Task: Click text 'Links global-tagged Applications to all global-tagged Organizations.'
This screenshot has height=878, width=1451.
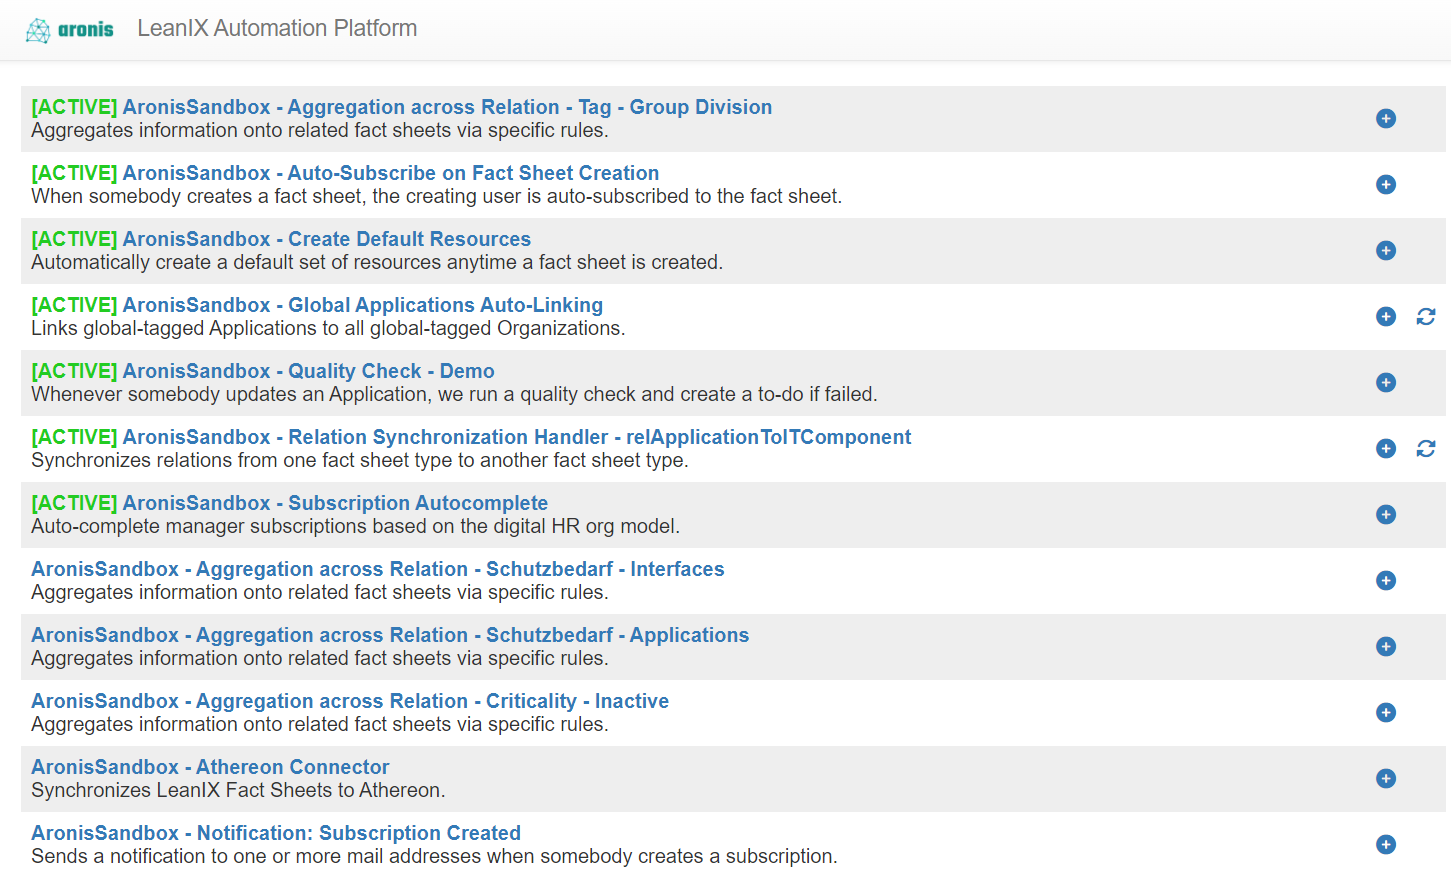Action: pyautogui.click(x=328, y=329)
